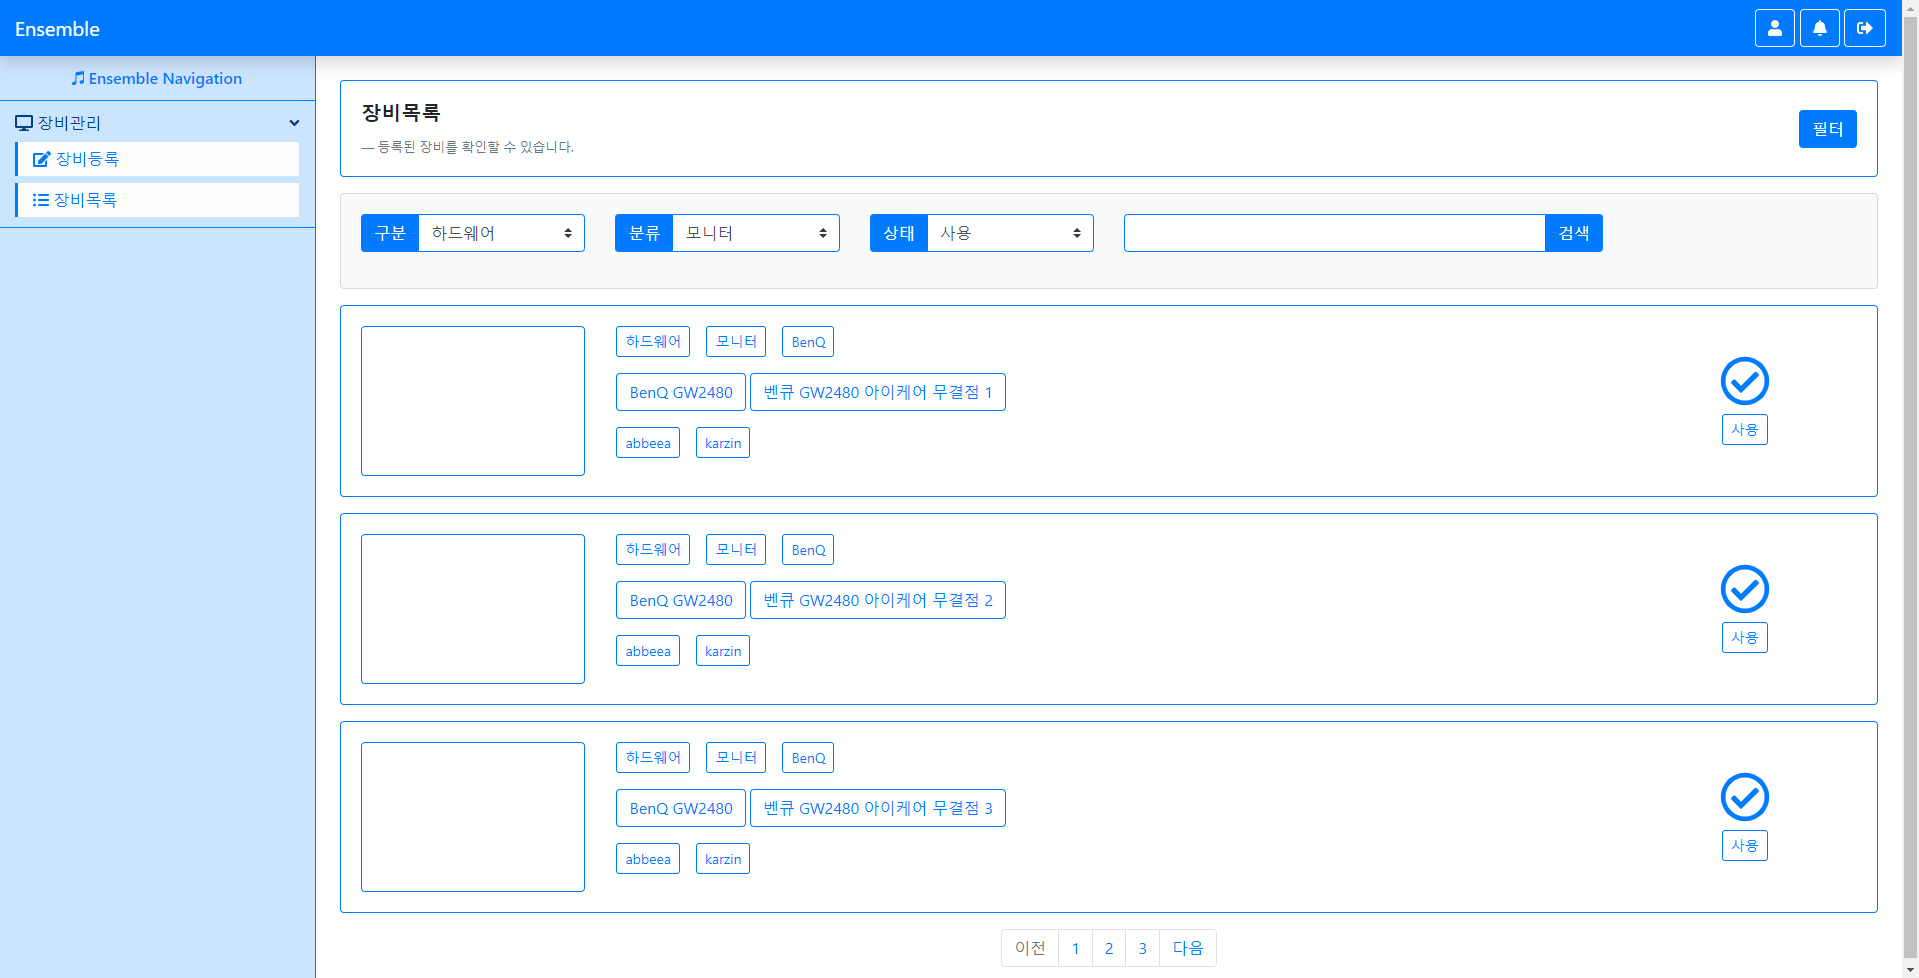Click the 필터 button
This screenshot has height=978, width=1919.
coord(1827,129)
